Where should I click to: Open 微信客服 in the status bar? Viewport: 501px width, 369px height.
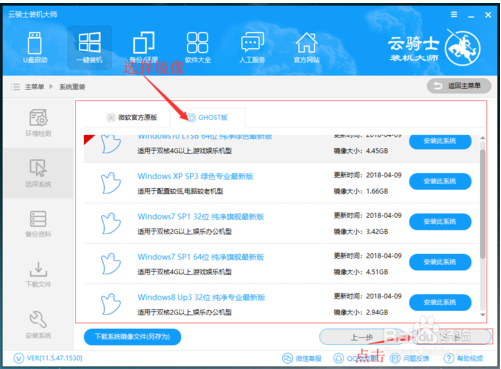[x=302, y=358]
